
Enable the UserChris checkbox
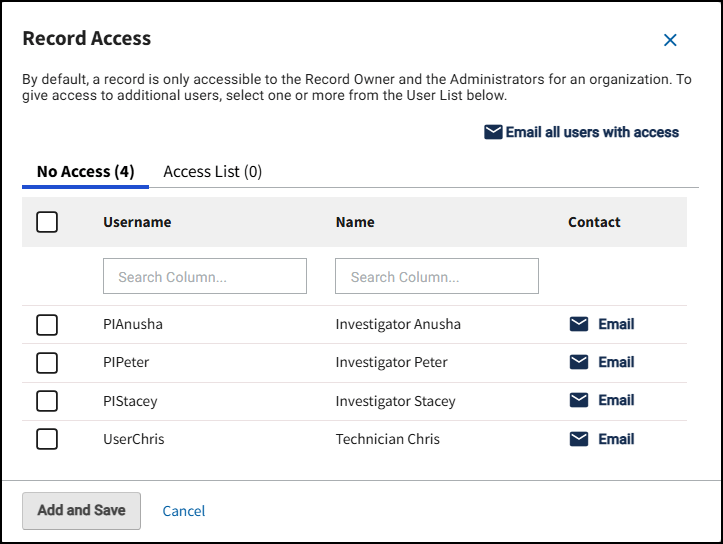click(47, 439)
